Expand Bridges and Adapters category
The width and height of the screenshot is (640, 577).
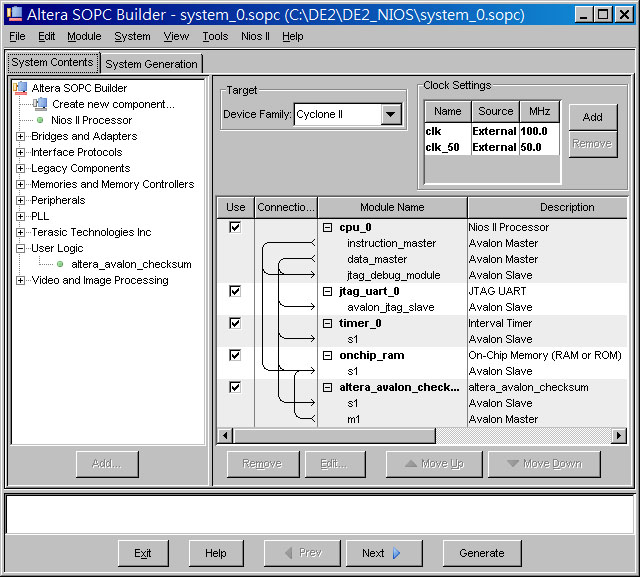(20, 136)
